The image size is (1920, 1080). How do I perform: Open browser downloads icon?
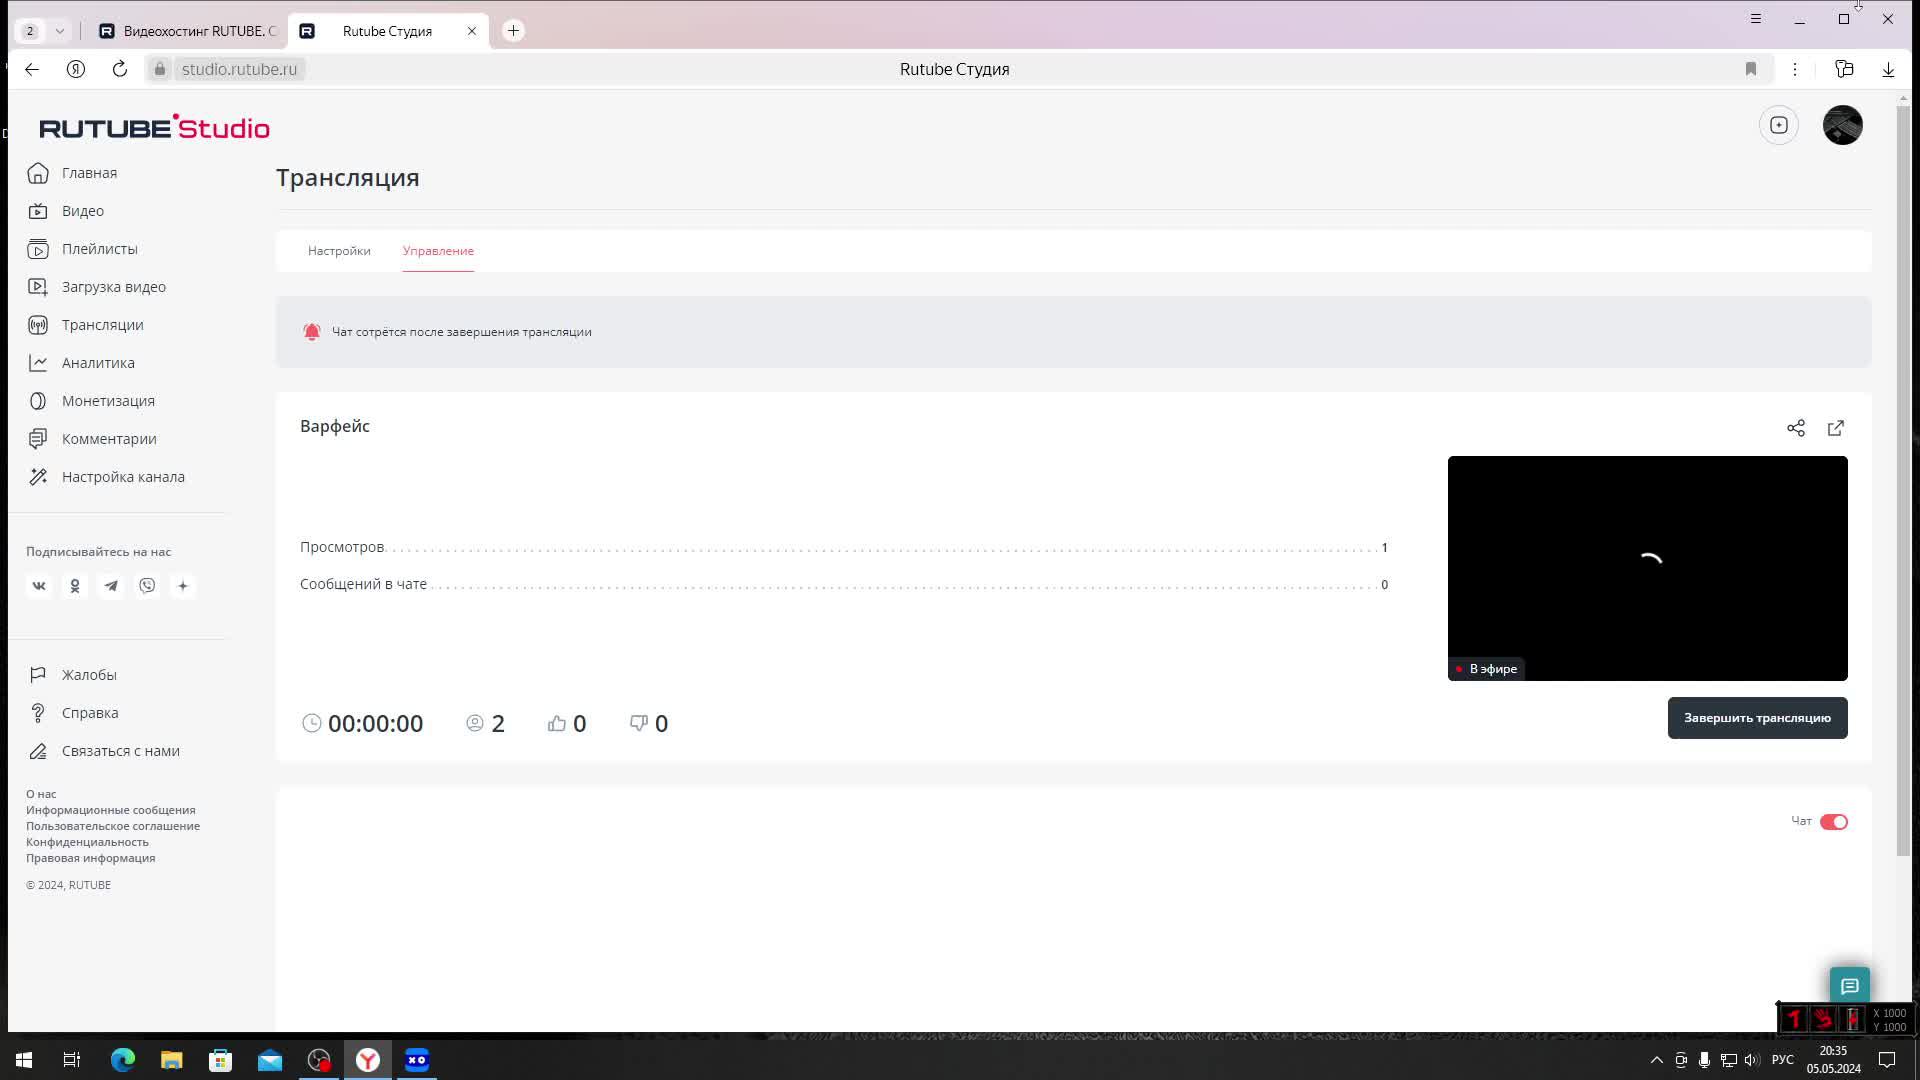[1888, 69]
